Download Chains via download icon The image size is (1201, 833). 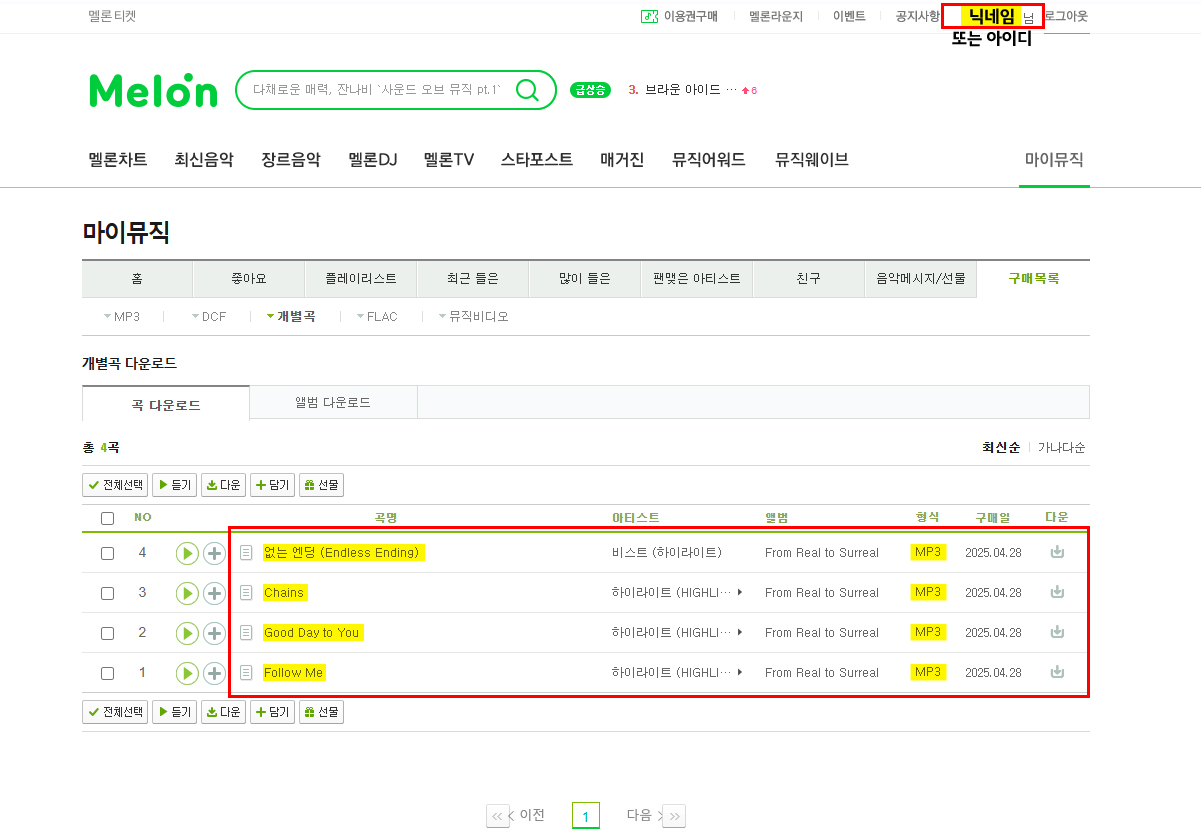(x=1057, y=592)
